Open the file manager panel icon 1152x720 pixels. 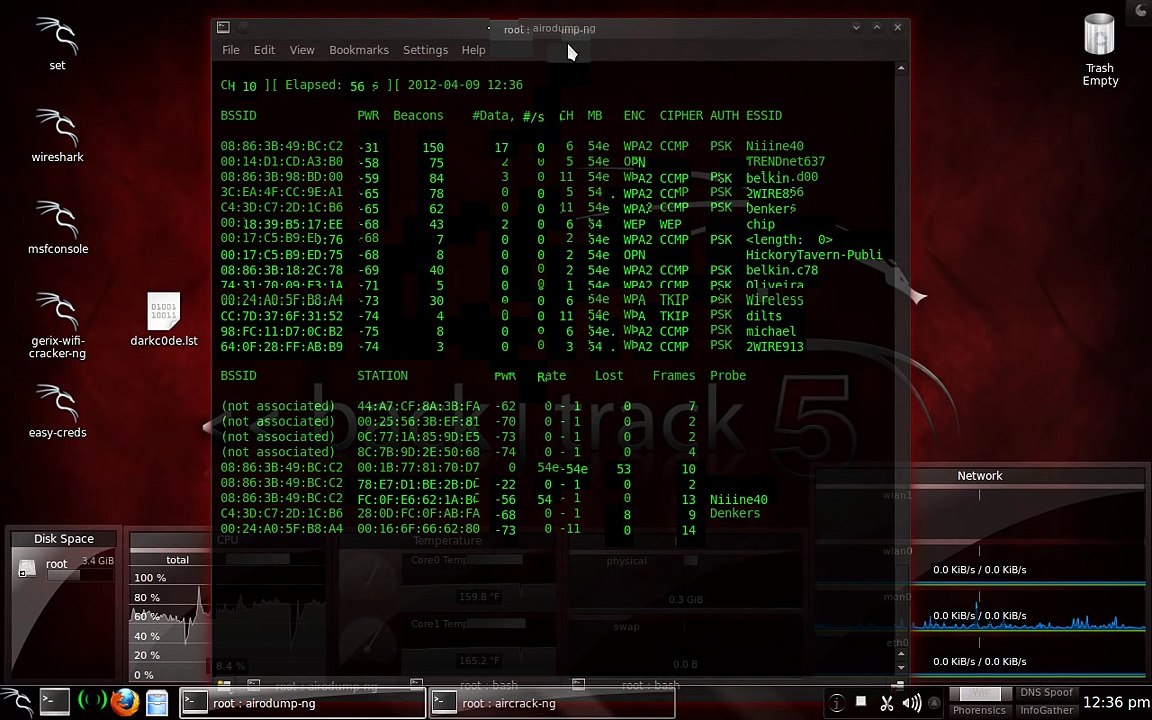click(x=156, y=702)
